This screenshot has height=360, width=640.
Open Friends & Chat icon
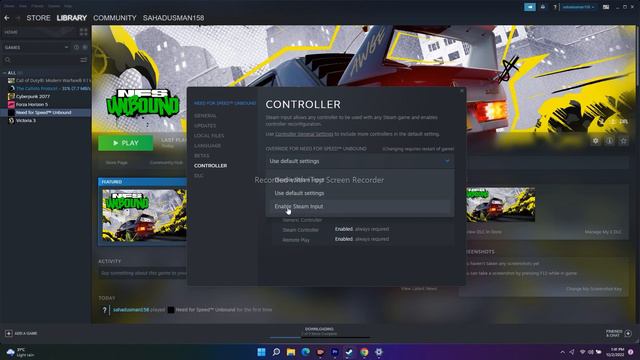[628, 333]
